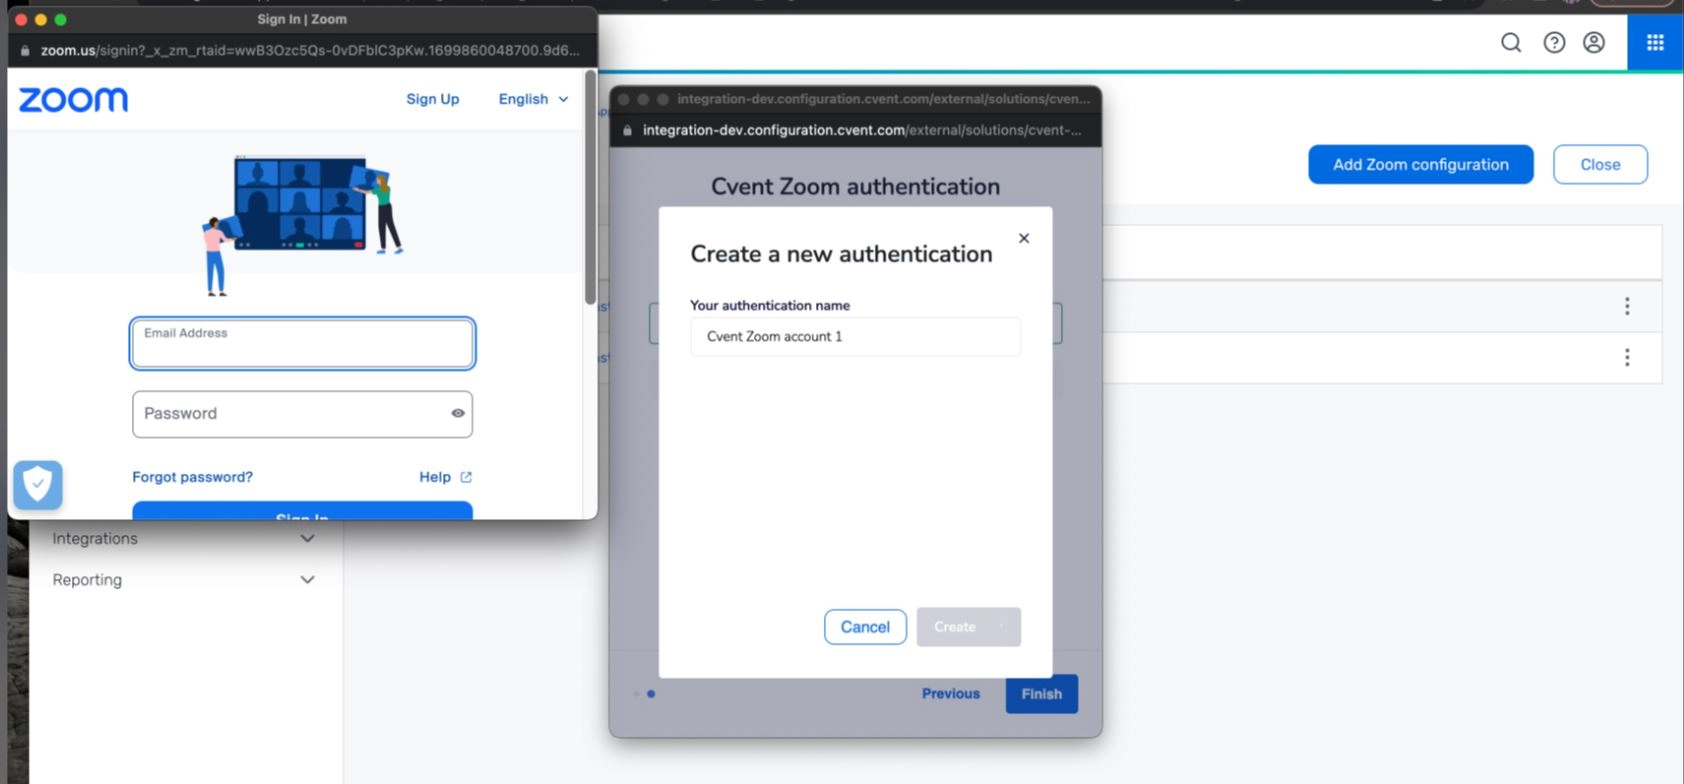This screenshot has width=1684, height=784.
Task: Click the Cvent Zoom authentication heading
Action: point(855,186)
